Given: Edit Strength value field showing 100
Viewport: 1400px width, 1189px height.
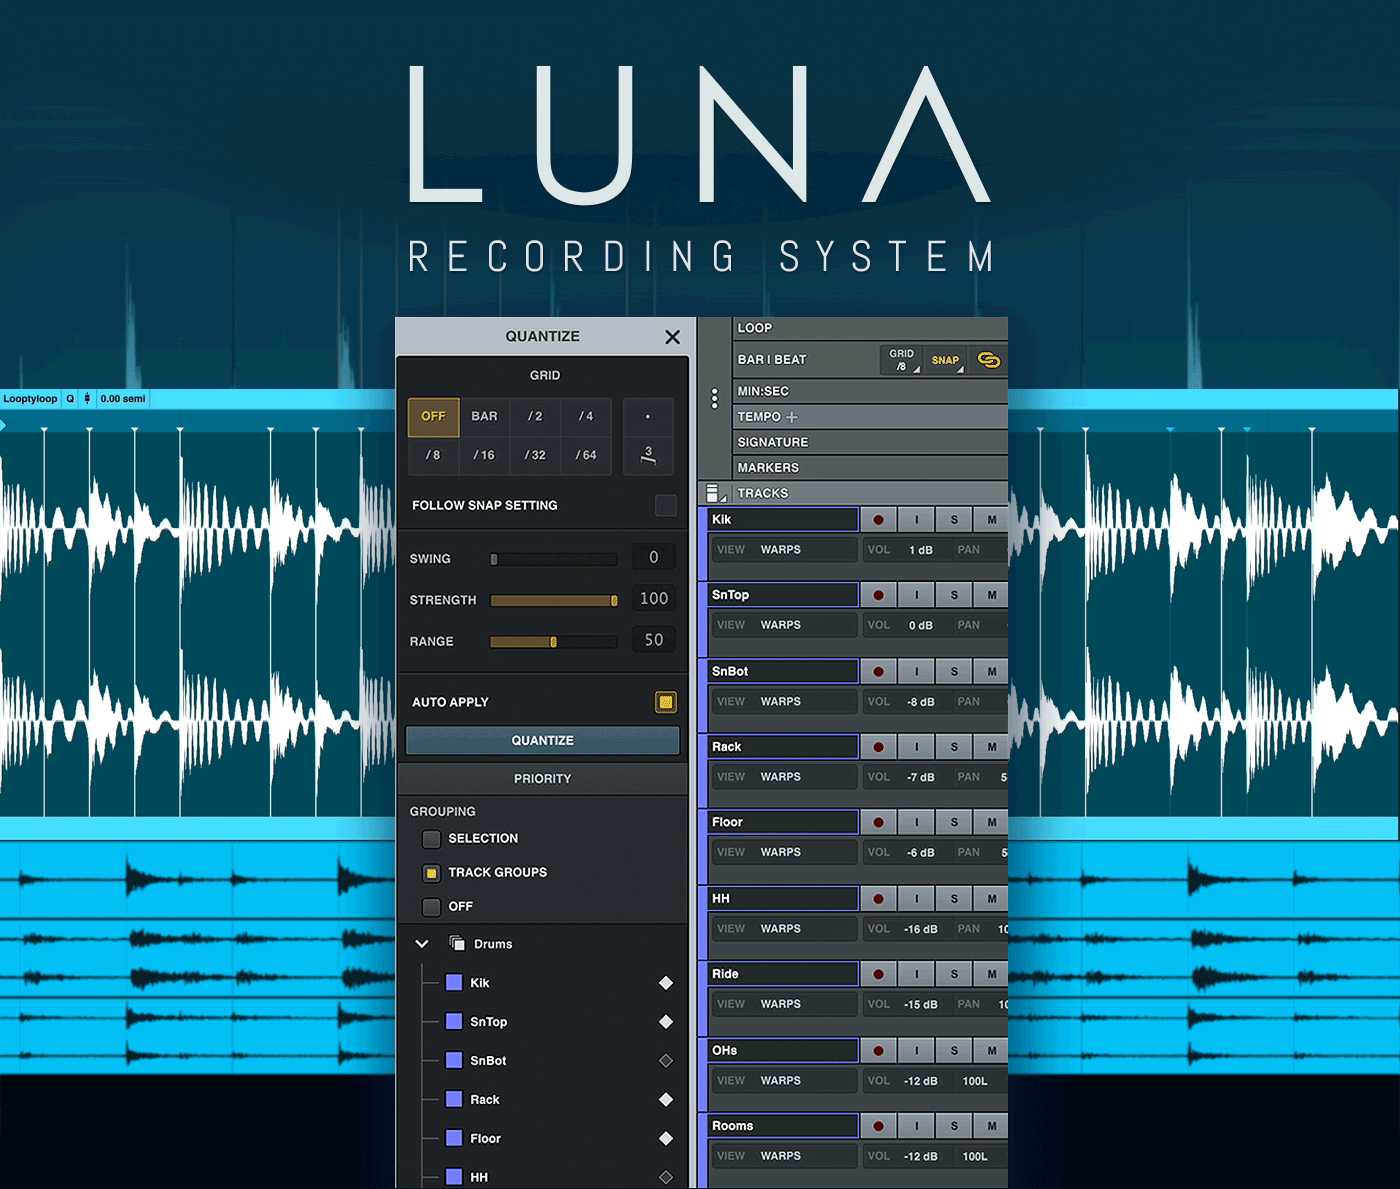Looking at the screenshot, I should (654, 598).
